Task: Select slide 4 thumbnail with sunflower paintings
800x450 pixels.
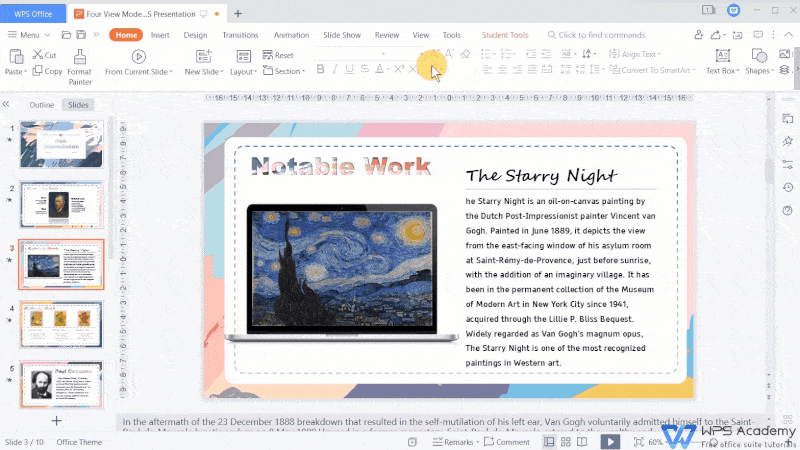Action: click(x=61, y=324)
